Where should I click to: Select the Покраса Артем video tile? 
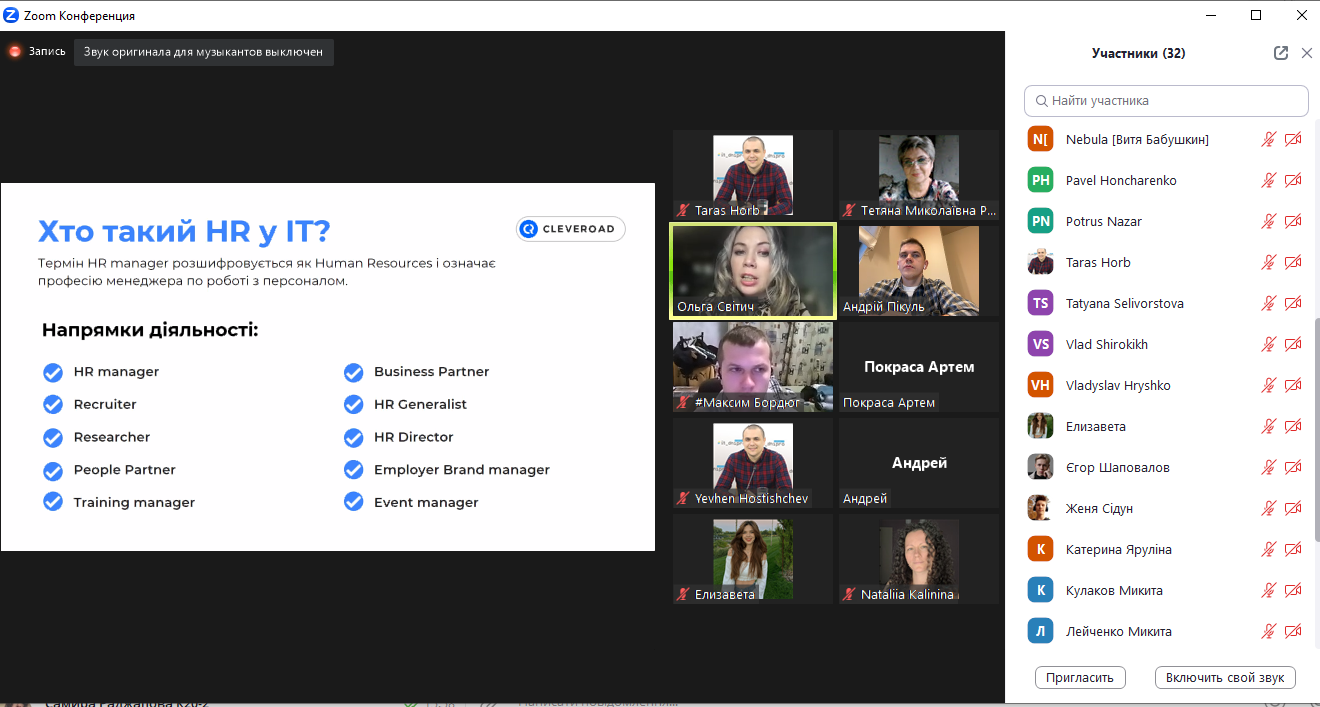[x=919, y=367]
